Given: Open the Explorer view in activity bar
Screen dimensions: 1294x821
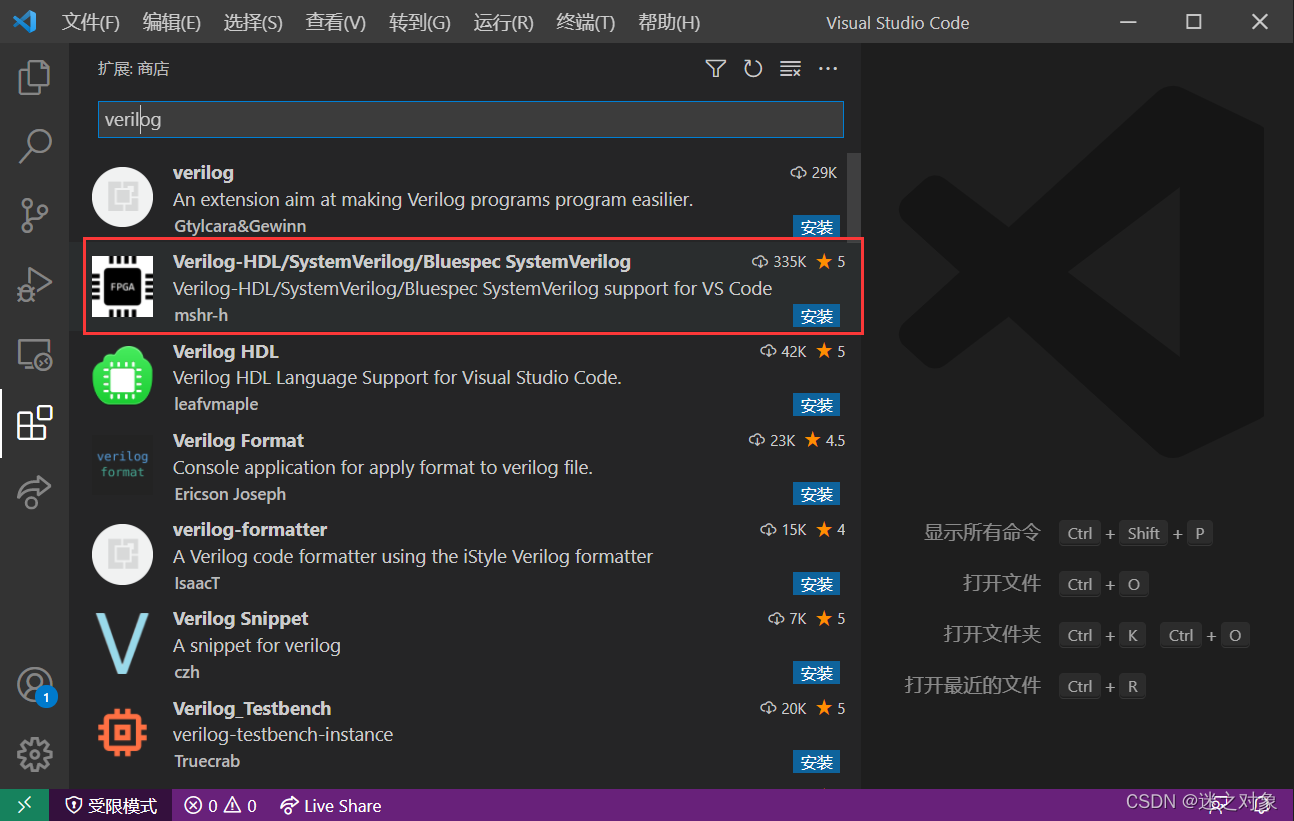Looking at the screenshot, I should click(35, 77).
